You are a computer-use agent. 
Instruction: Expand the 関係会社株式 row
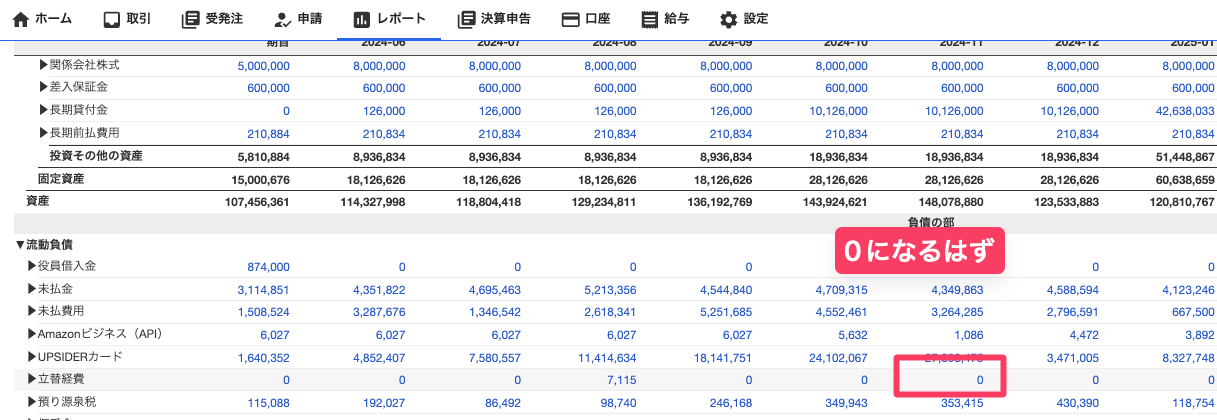[44, 65]
